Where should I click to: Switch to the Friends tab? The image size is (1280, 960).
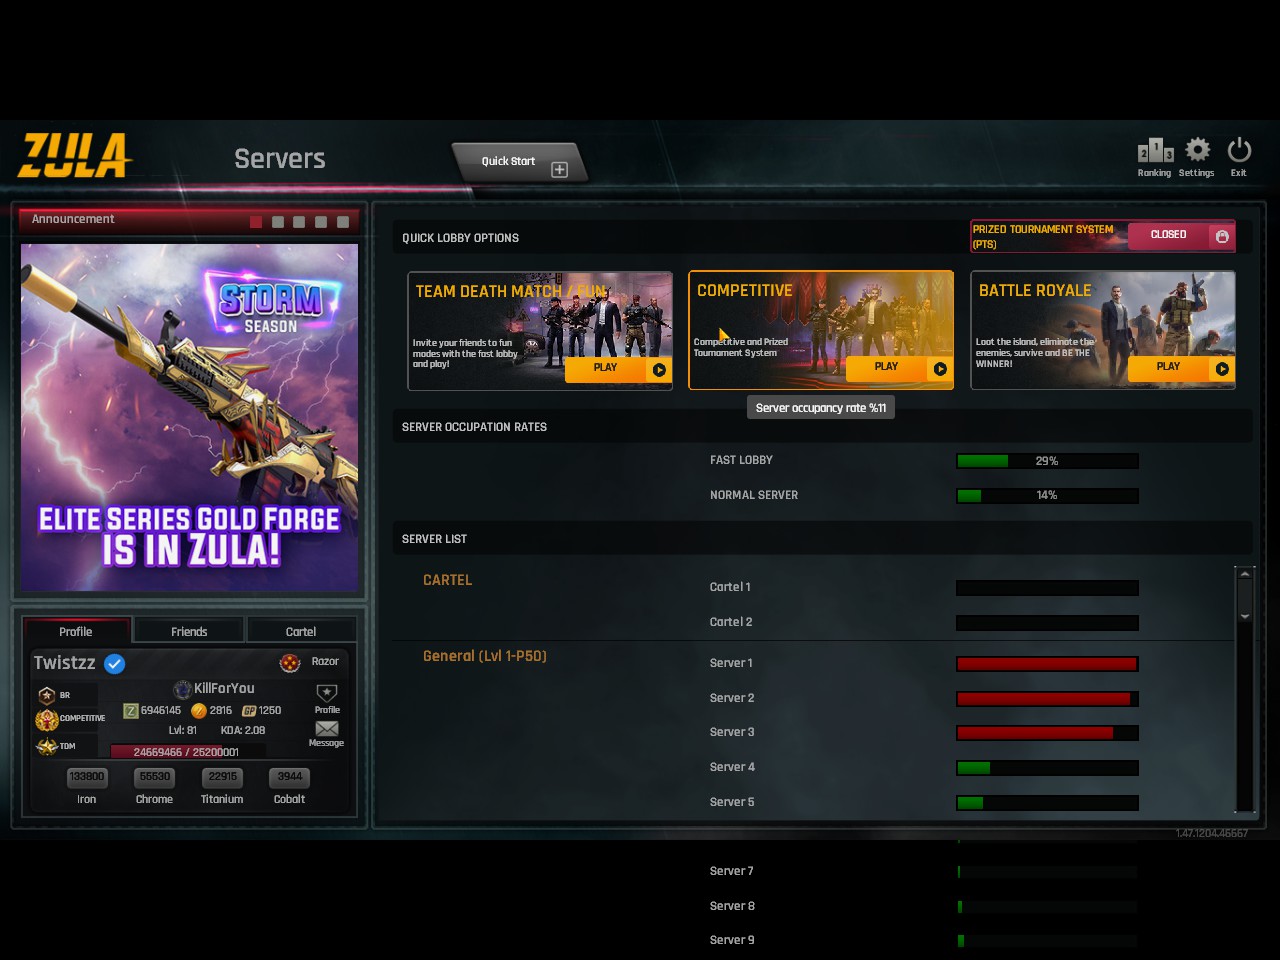point(189,631)
